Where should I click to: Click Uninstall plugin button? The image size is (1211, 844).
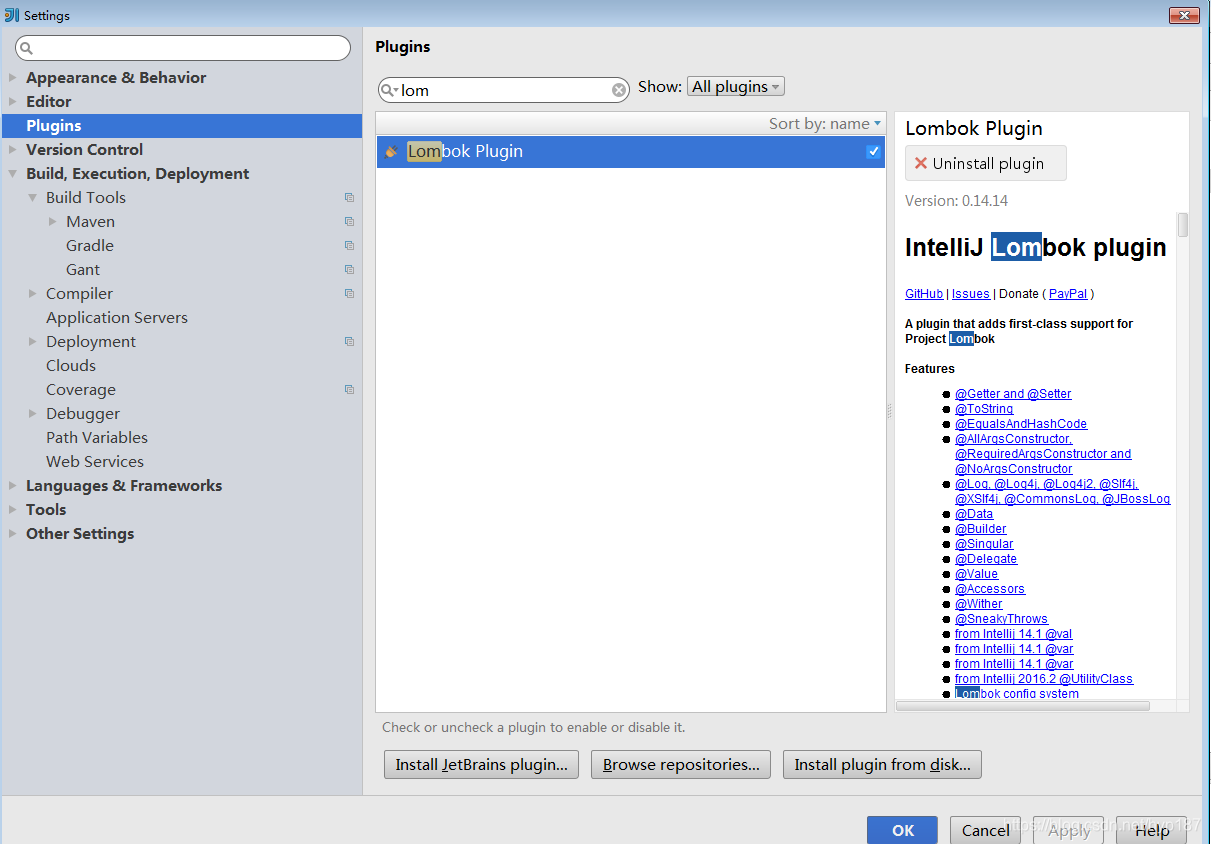pos(986,163)
